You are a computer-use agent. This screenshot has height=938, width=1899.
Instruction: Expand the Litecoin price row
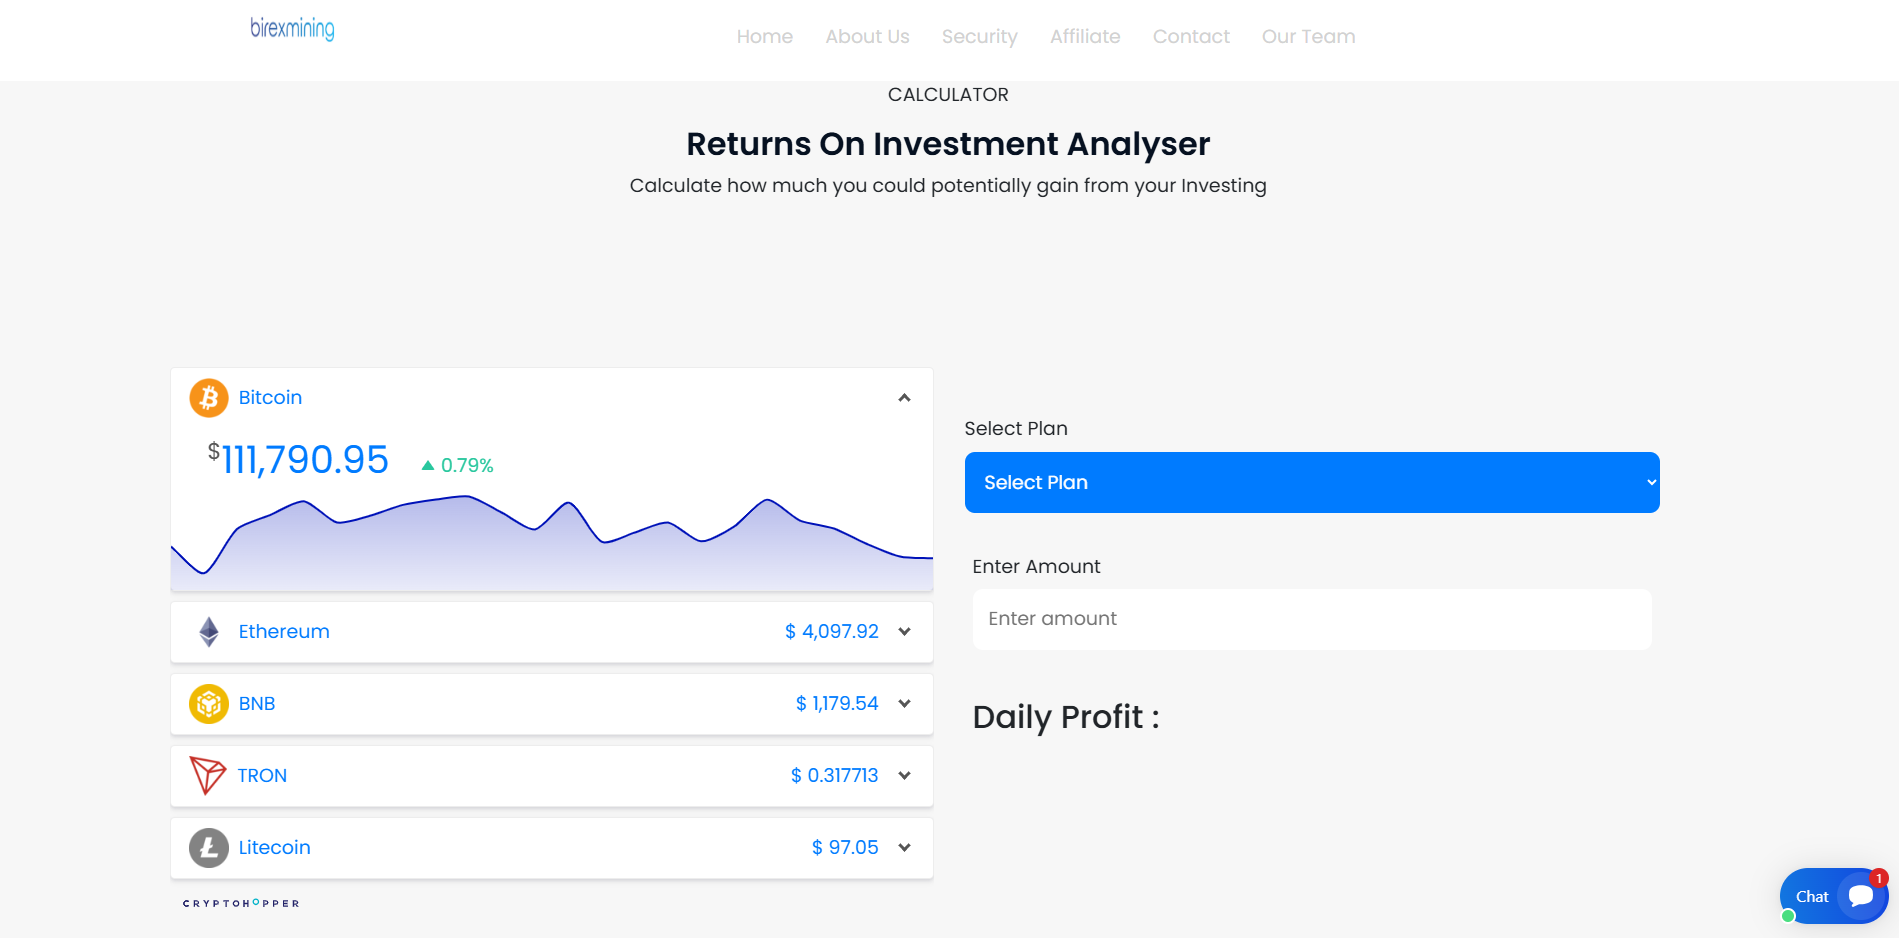click(904, 848)
